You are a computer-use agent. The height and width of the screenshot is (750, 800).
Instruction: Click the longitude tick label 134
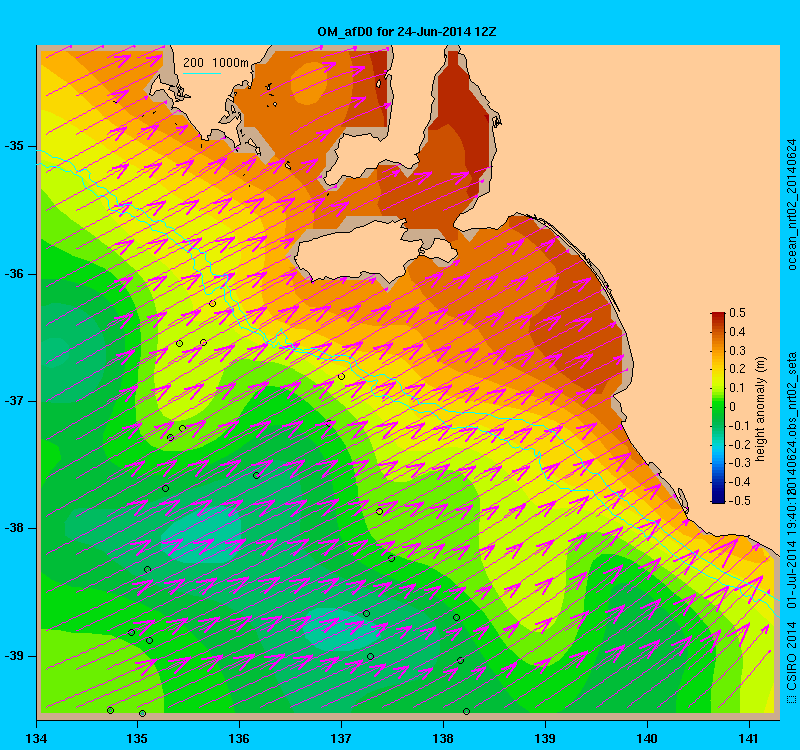(x=36, y=738)
